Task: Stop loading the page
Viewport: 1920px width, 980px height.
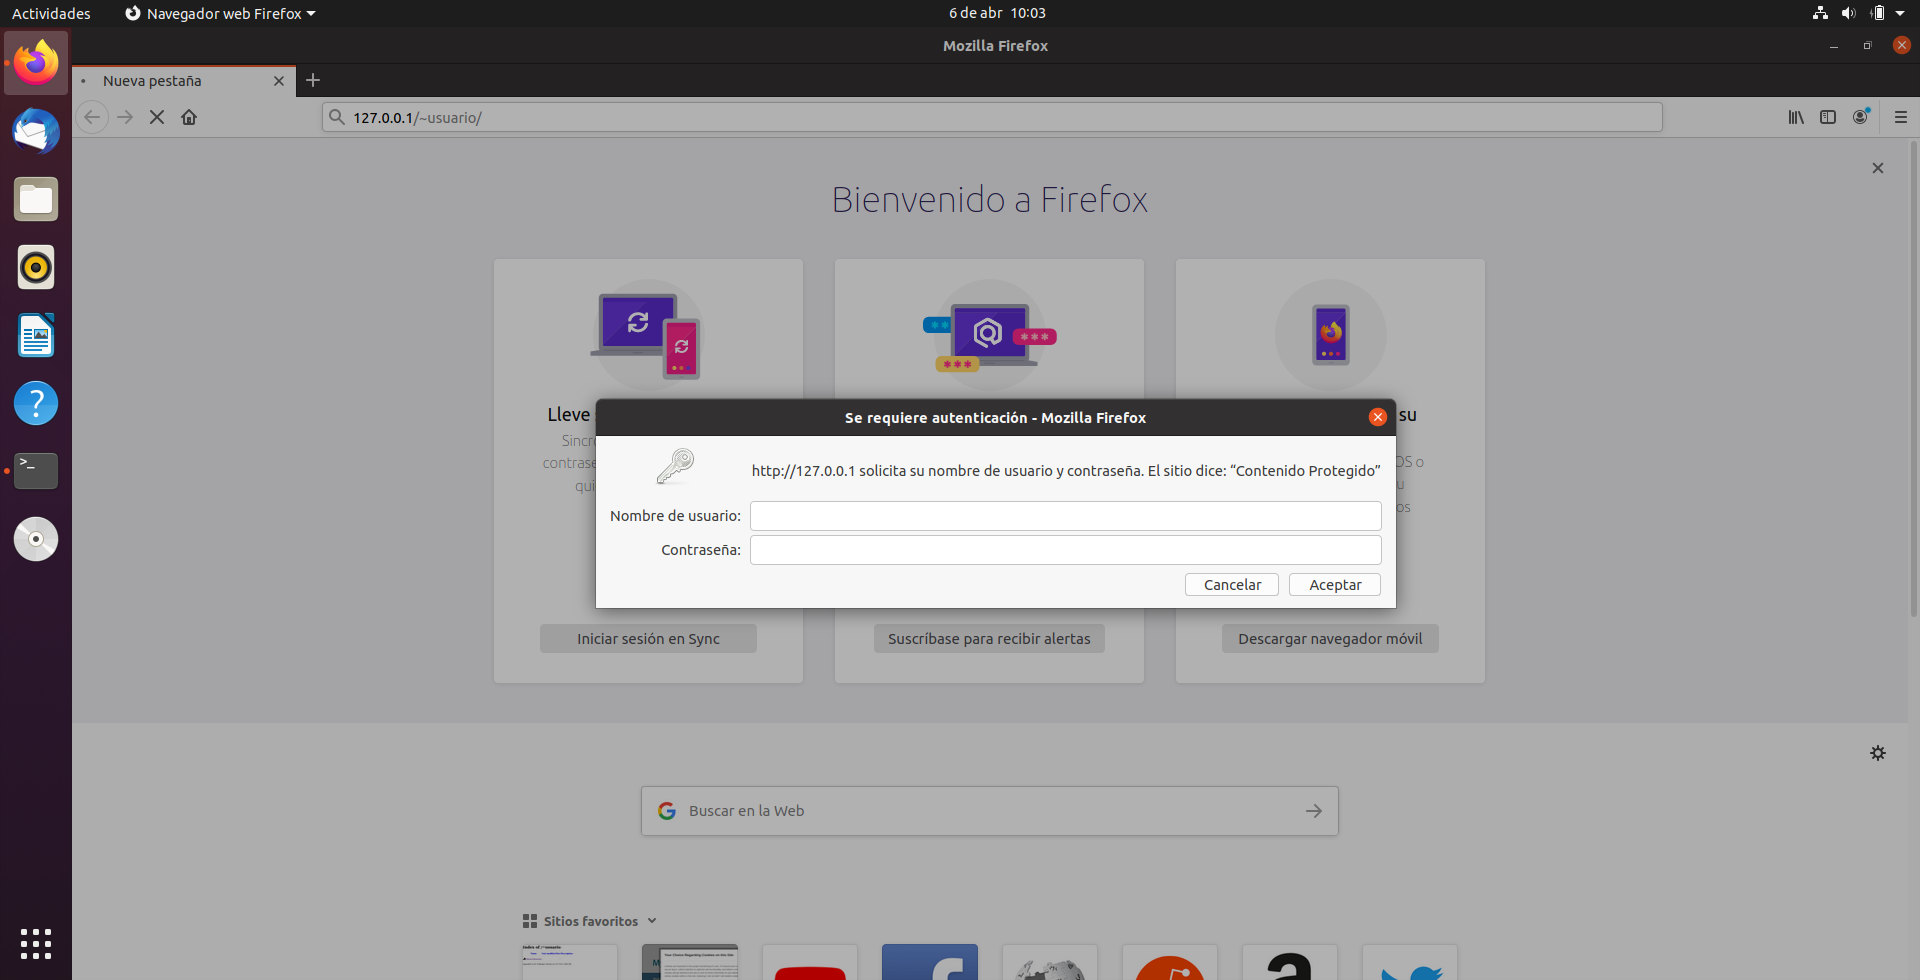Action: click(157, 117)
